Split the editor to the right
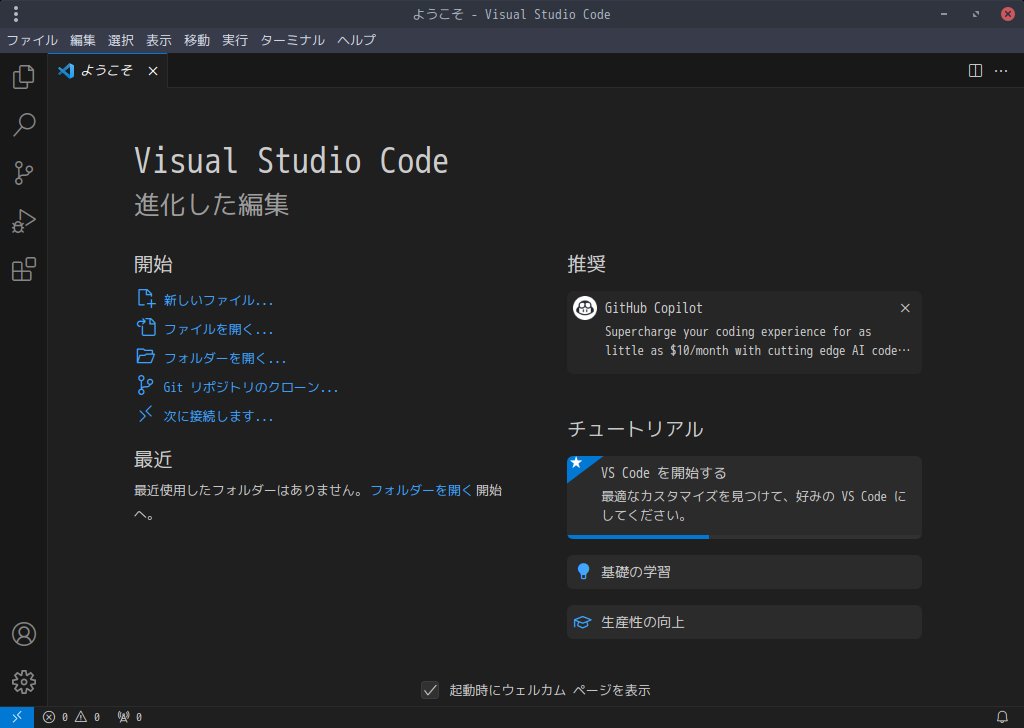The width and height of the screenshot is (1024, 728). click(x=975, y=71)
